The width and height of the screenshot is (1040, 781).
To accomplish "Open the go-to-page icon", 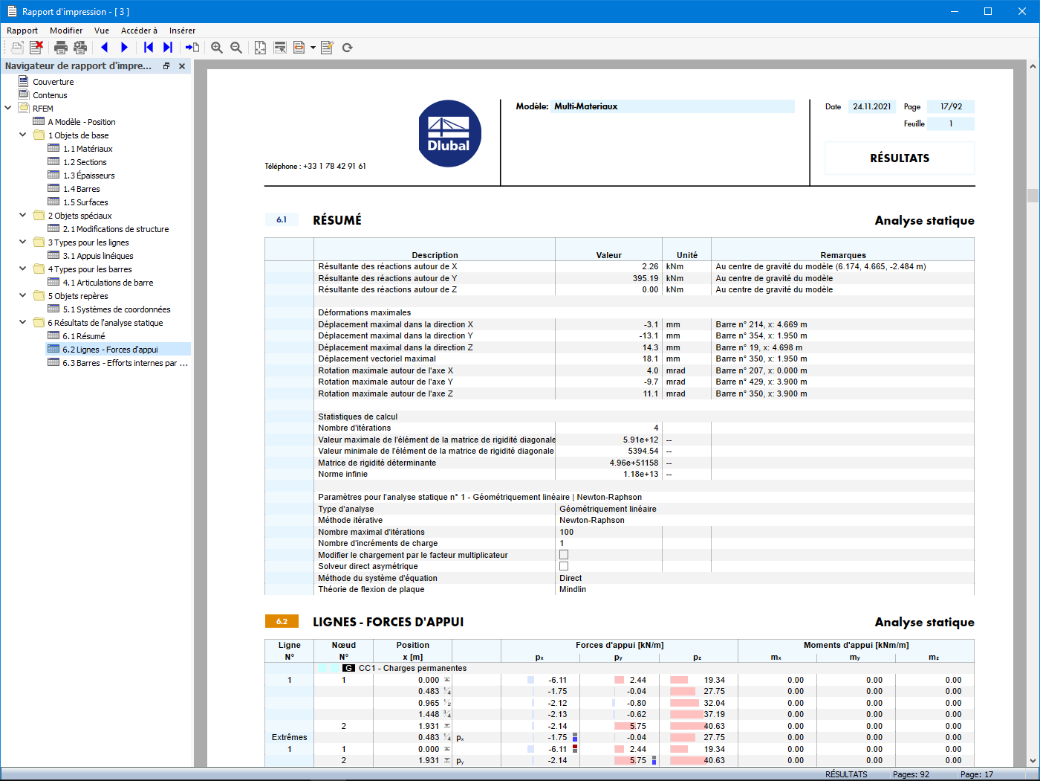I will (192, 47).
